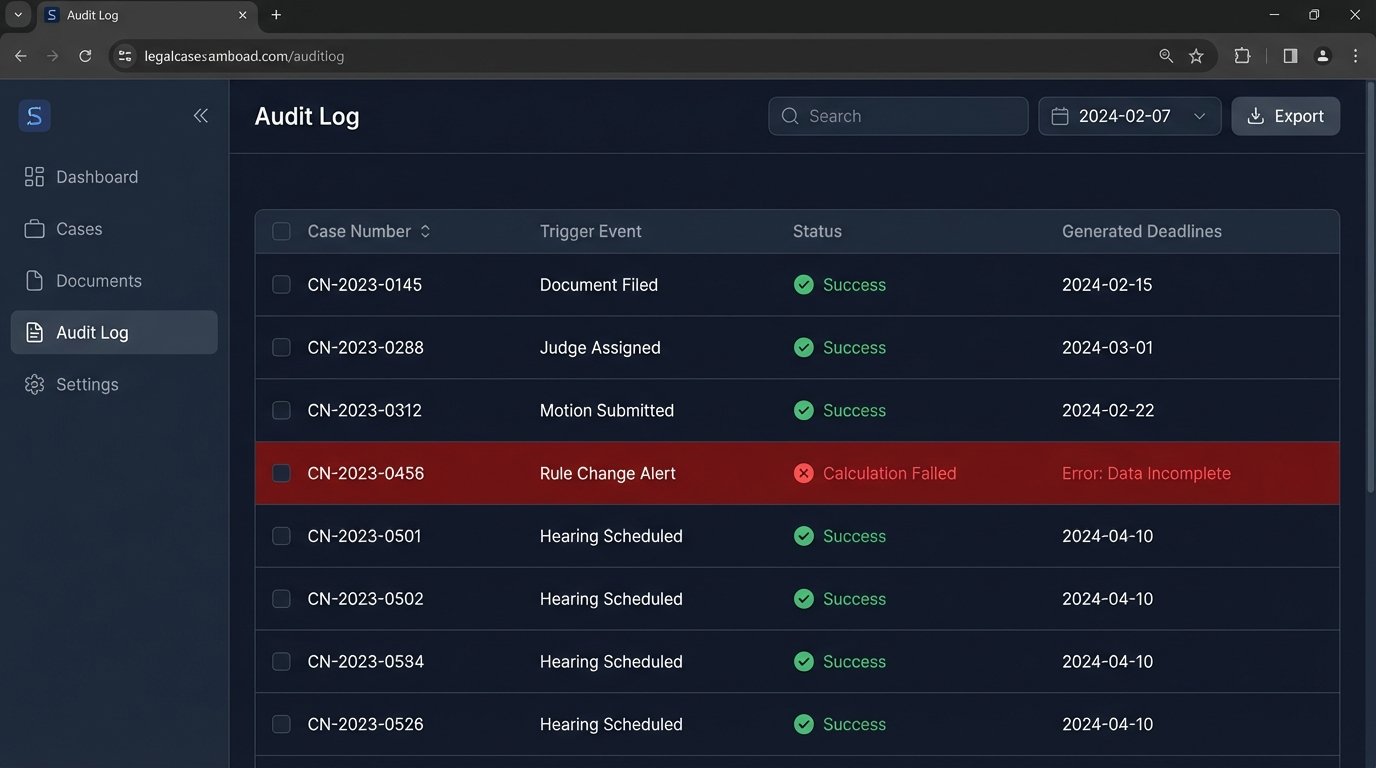Check the checkbox for case CN-2023-0456
This screenshot has width=1376, height=768.
coord(281,473)
